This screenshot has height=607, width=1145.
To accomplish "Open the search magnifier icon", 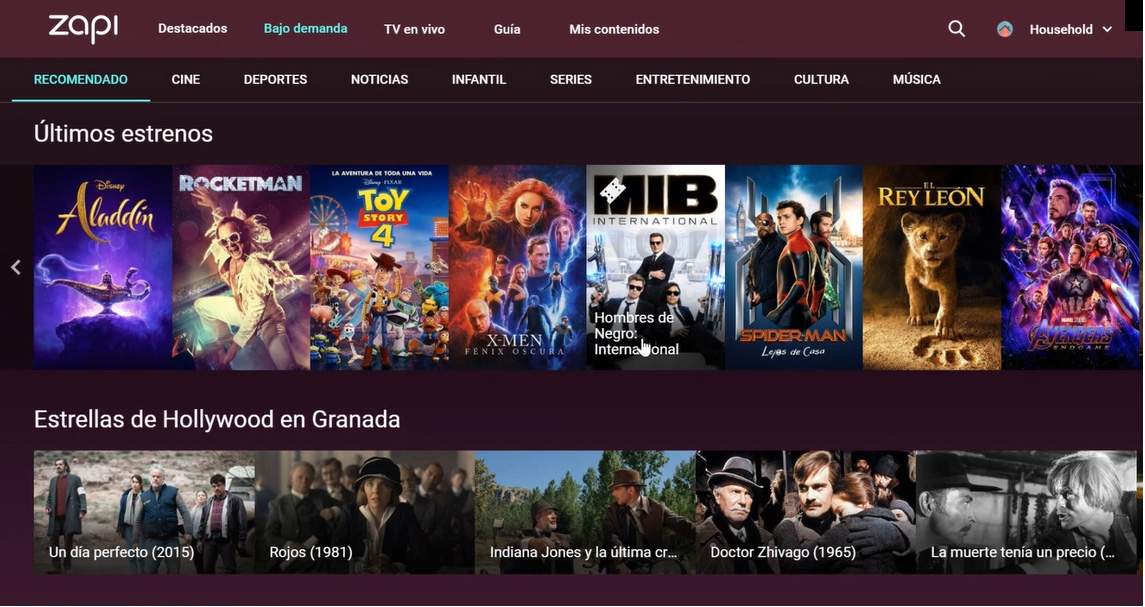I will point(957,29).
